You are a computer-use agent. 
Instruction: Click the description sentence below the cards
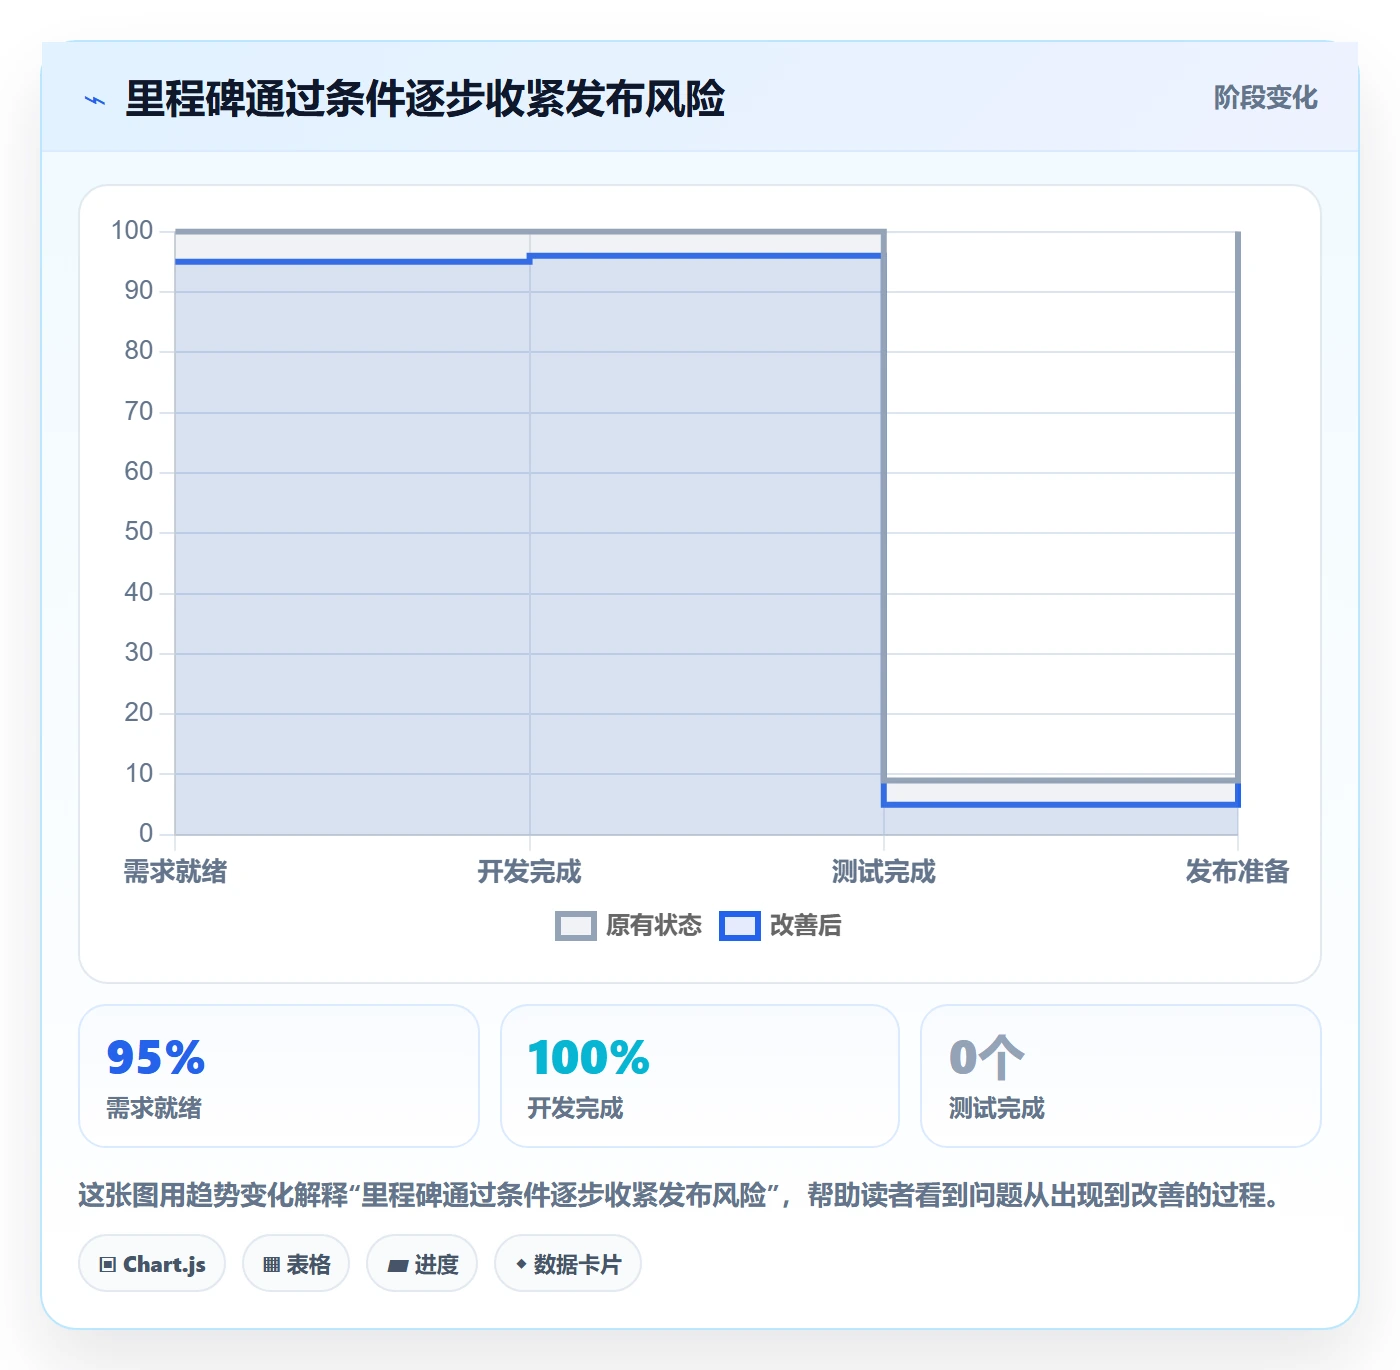coord(680,1195)
